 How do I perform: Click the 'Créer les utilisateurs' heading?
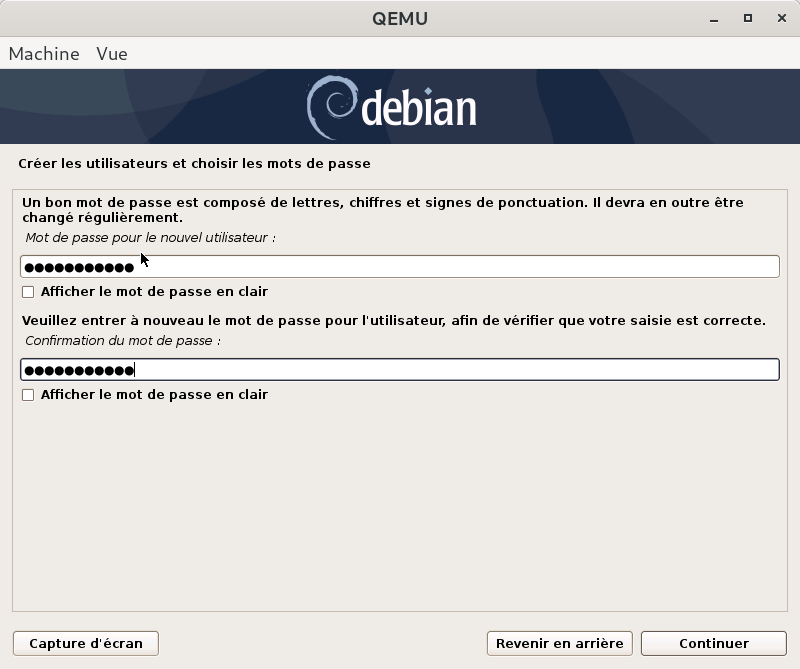click(194, 163)
